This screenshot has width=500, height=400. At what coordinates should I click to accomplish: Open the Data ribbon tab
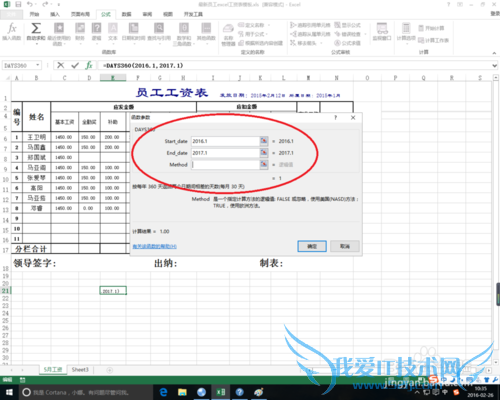pyautogui.click(x=126, y=14)
